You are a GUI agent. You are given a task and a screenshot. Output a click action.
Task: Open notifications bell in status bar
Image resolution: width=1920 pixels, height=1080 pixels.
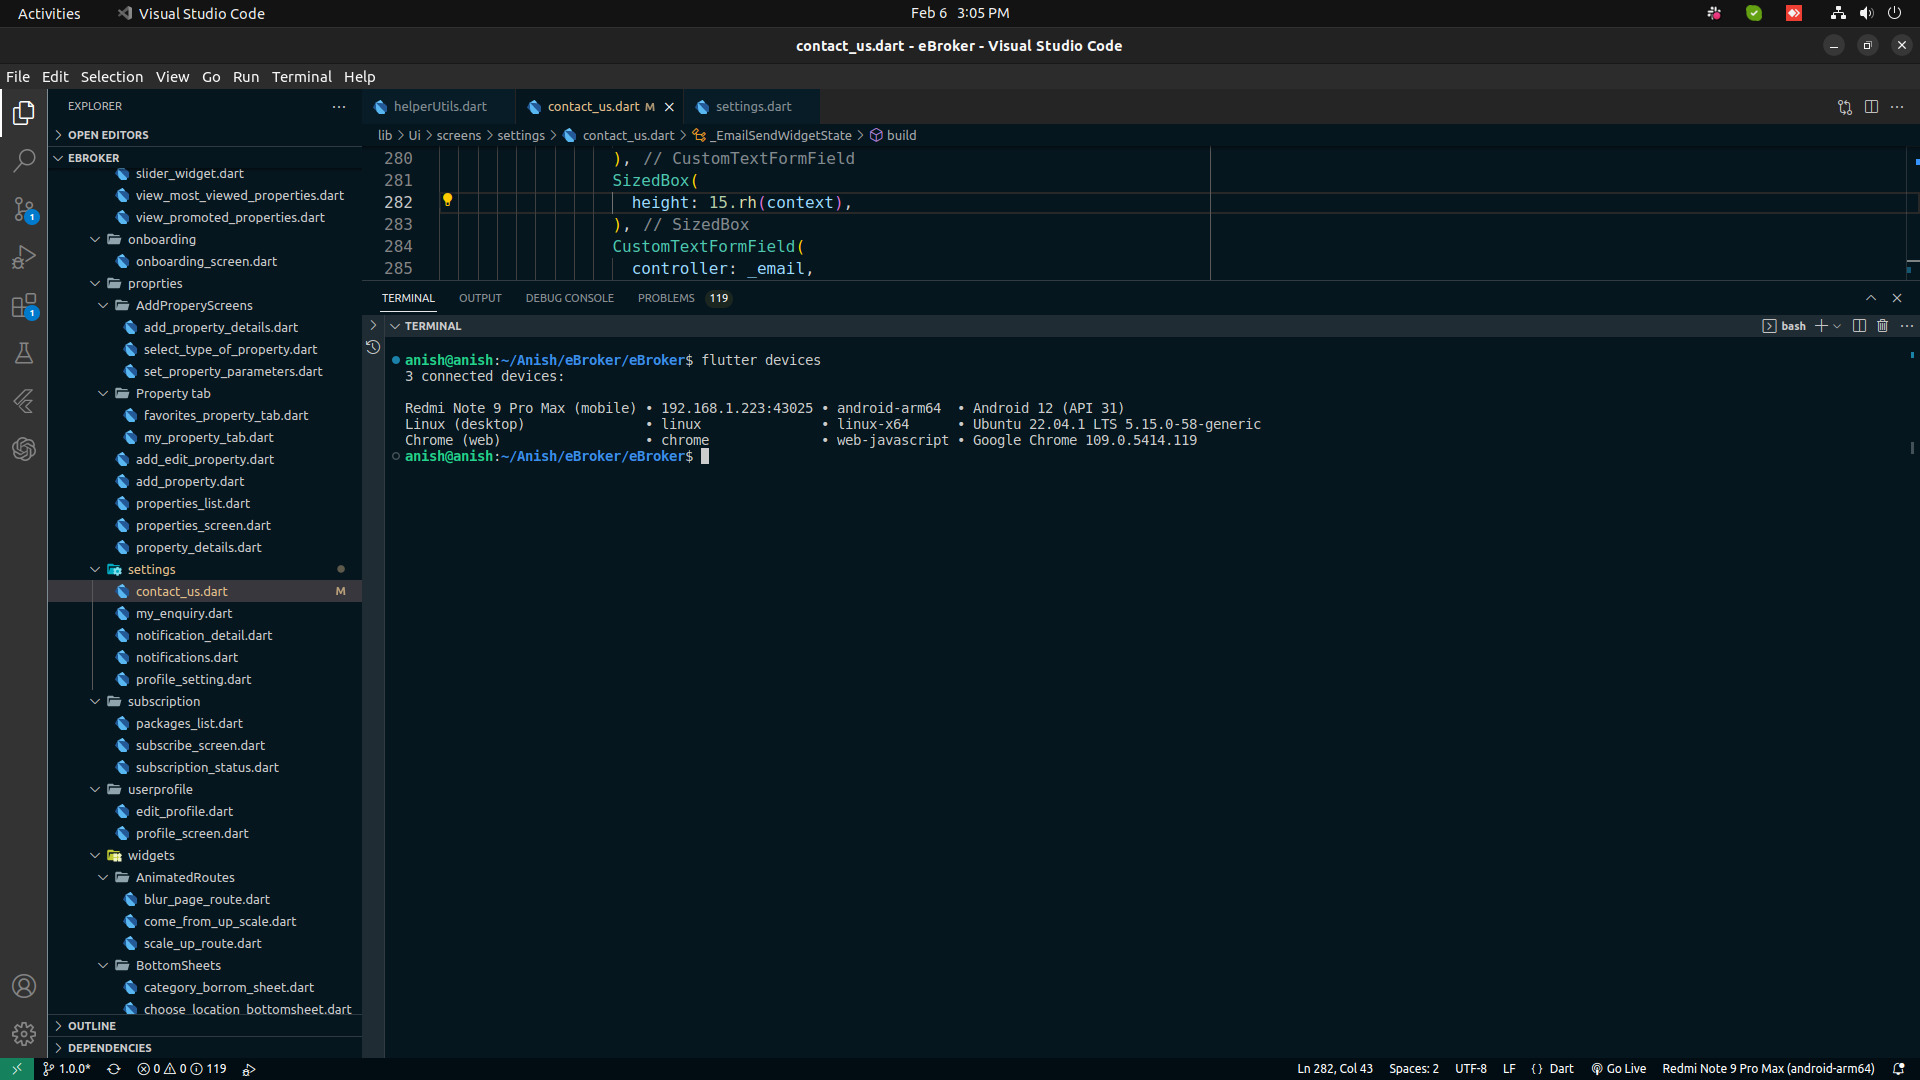[x=1898, y=1069]
